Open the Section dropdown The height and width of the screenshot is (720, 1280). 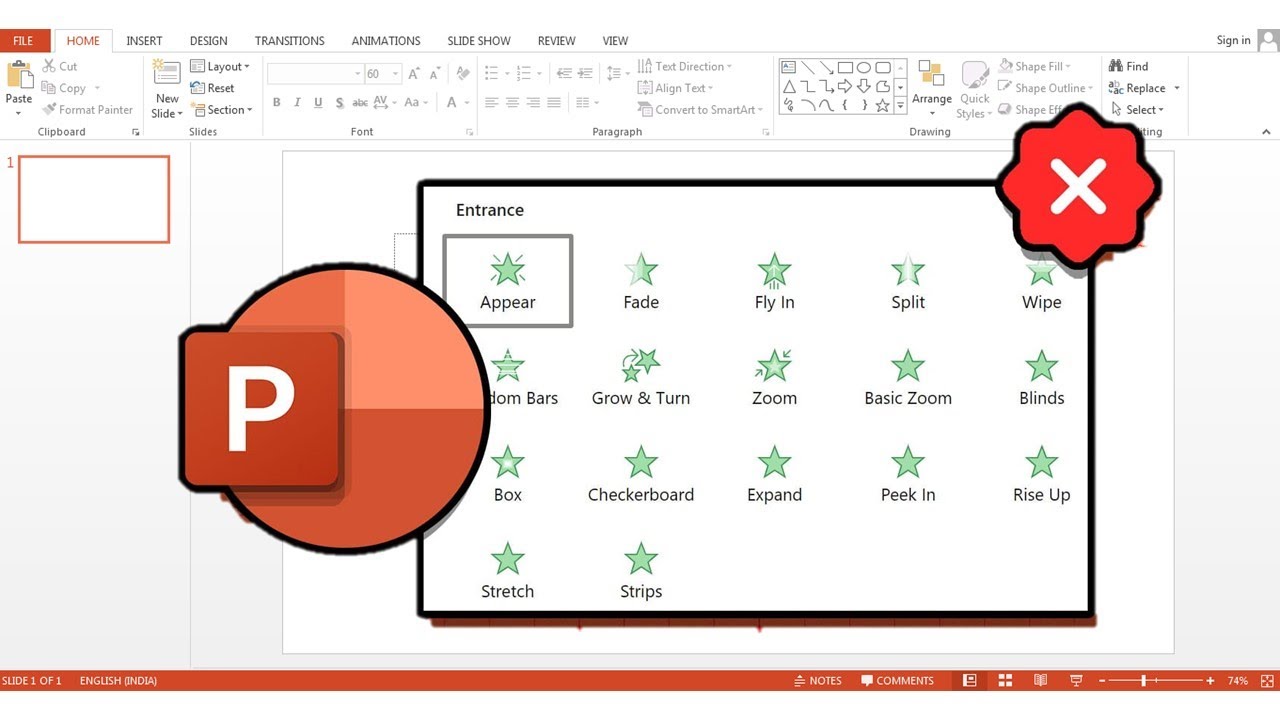click(222, 110)
